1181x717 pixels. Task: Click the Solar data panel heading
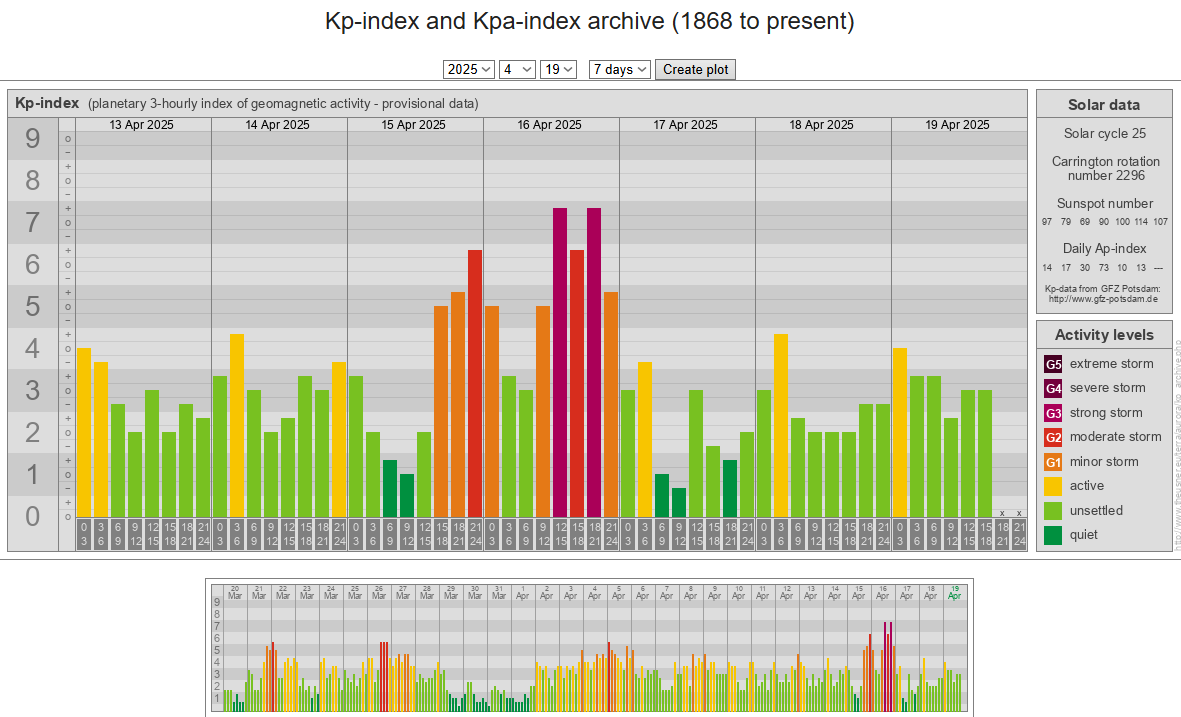[x=1103, y=105]
